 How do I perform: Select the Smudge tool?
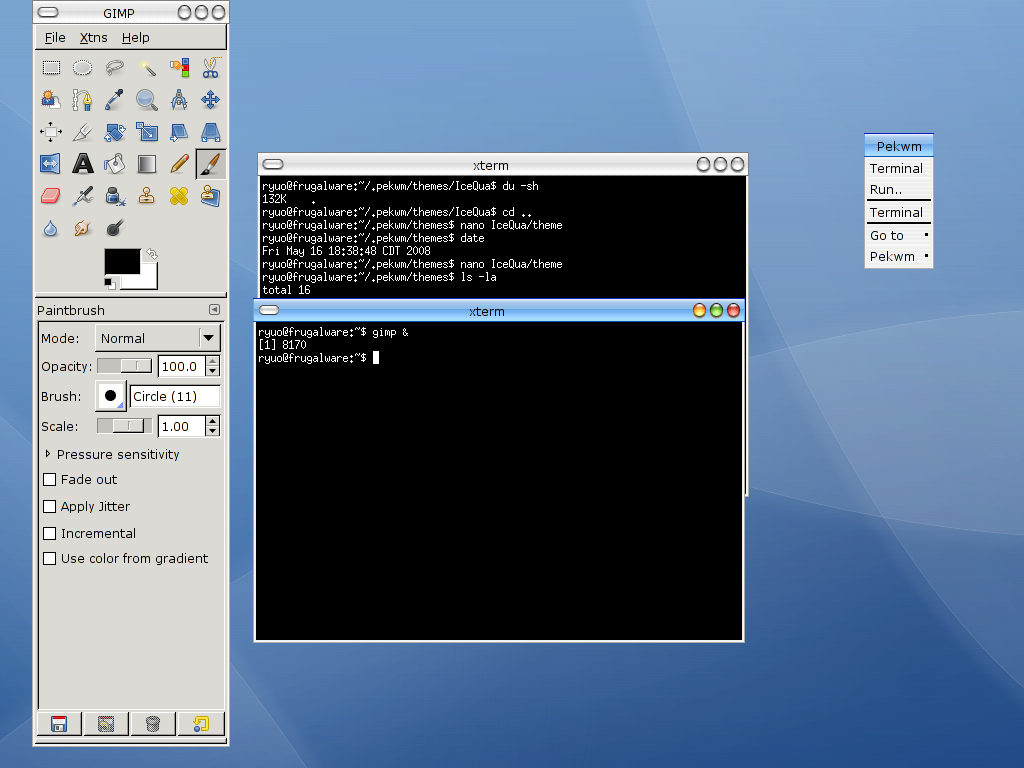pyautogui.click(x=82, y=228)
